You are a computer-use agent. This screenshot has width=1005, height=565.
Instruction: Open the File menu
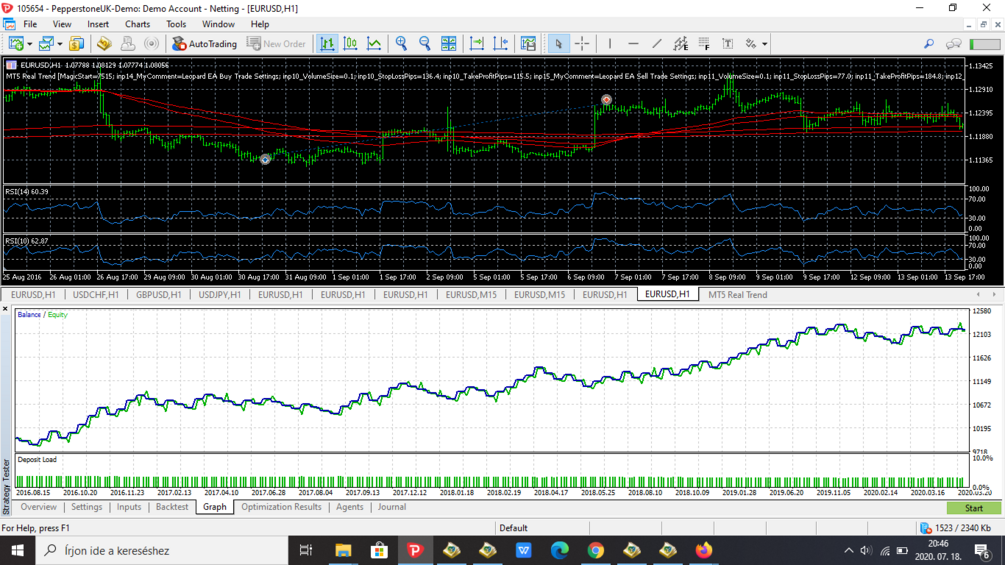coord(30,24)
